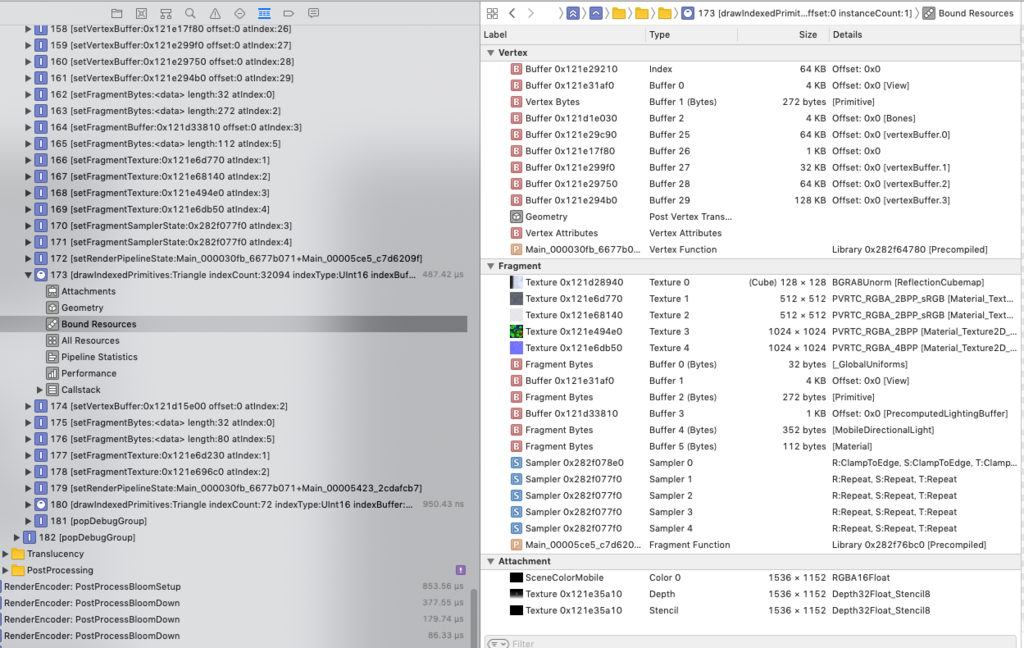
Task: Open the Breakpoint navigator icon
Action: point(289,13)
